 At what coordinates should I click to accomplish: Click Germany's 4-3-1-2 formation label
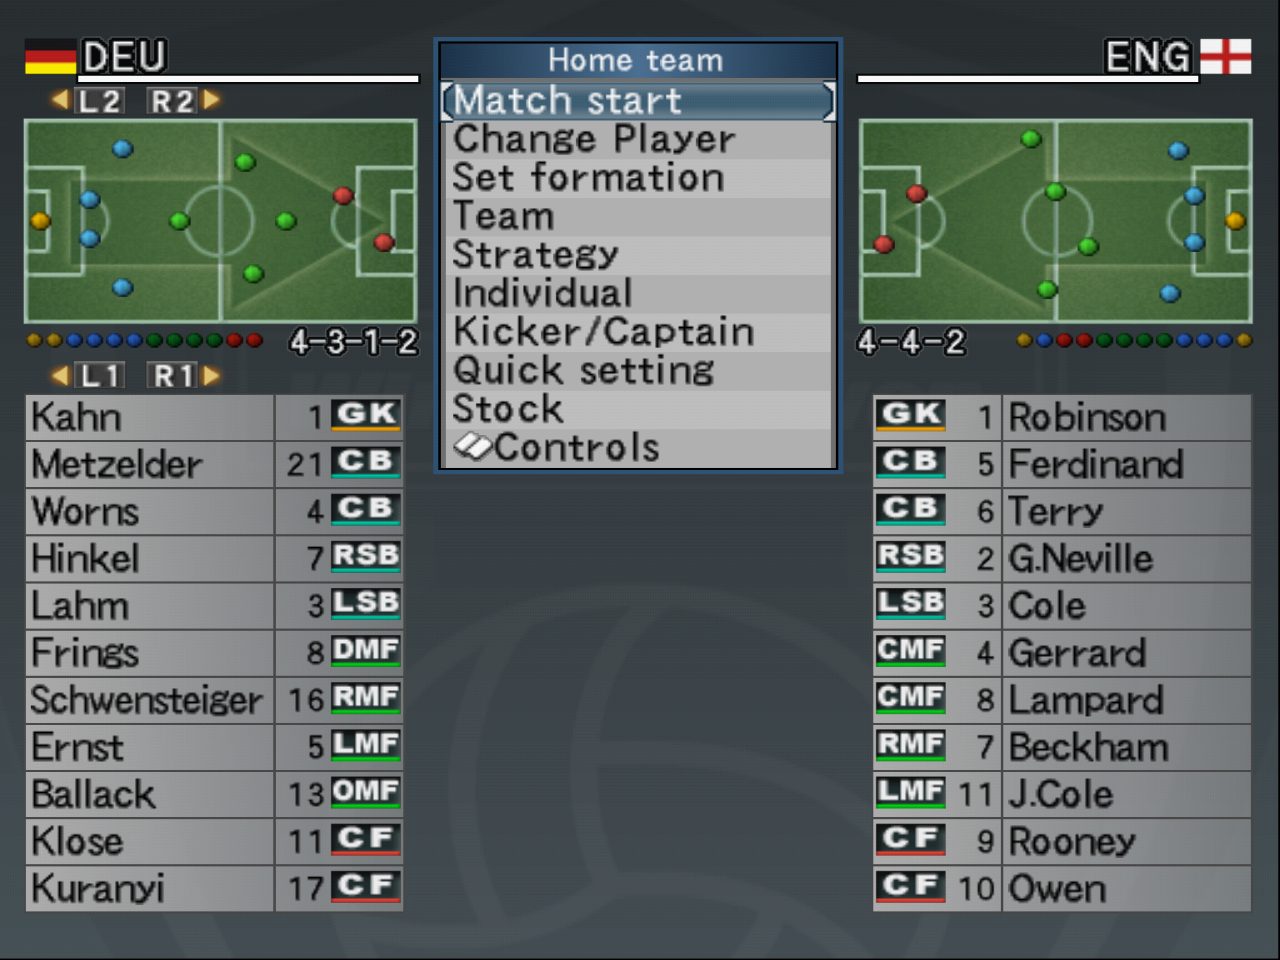[353, 343]
